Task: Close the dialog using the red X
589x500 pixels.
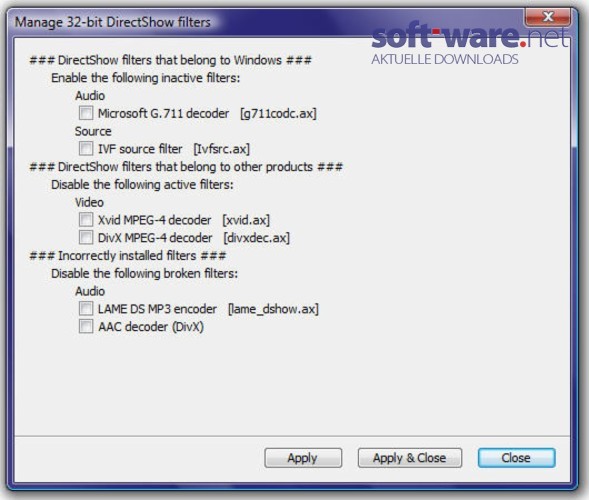Action: 548,17
